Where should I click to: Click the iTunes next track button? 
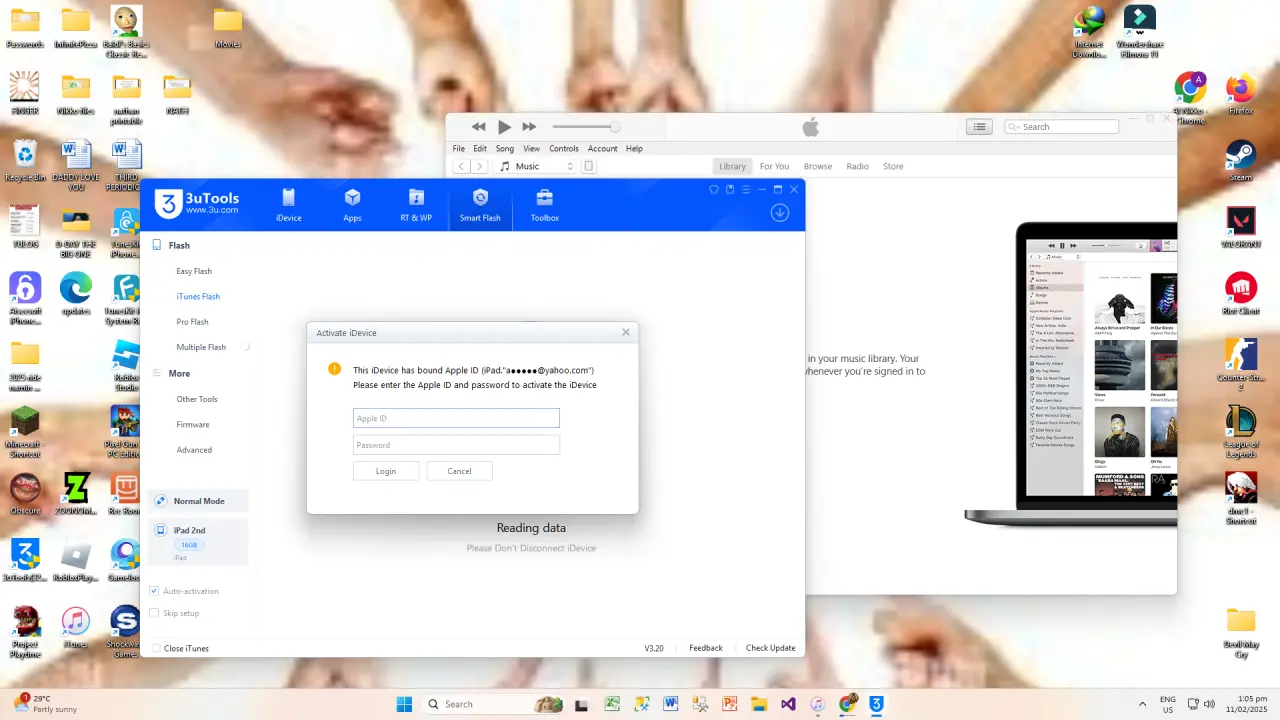click(529, 127)
